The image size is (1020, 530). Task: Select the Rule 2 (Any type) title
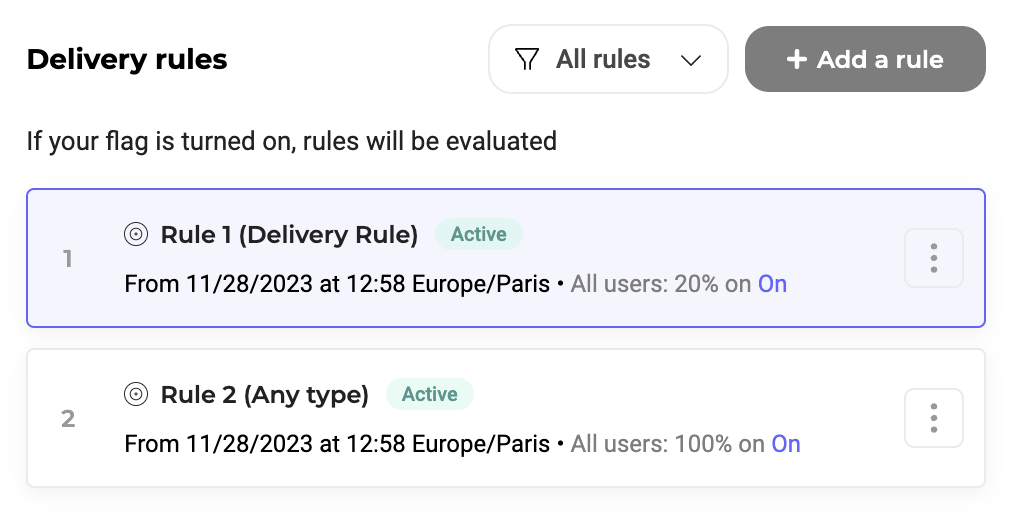pos(264,395)
